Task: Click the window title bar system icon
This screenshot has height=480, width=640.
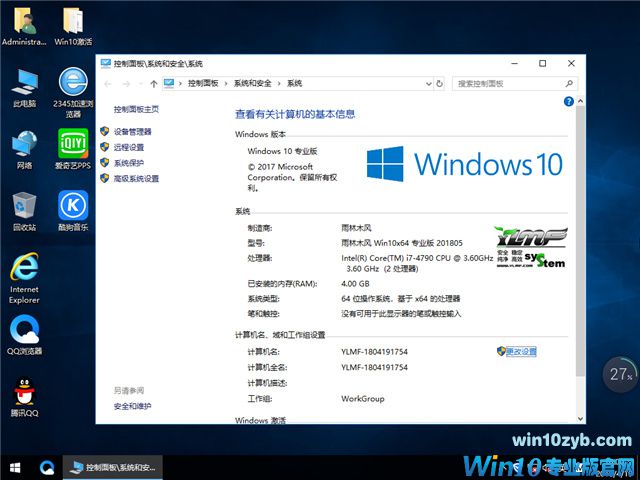Action: click(106, 63)
